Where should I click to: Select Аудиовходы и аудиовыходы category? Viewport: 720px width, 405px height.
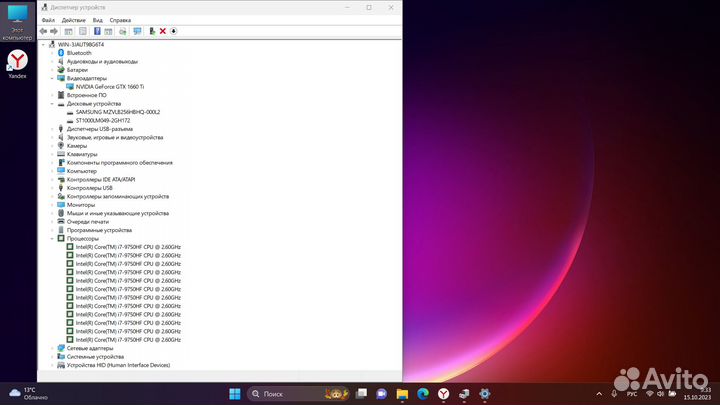click(102, 62)
